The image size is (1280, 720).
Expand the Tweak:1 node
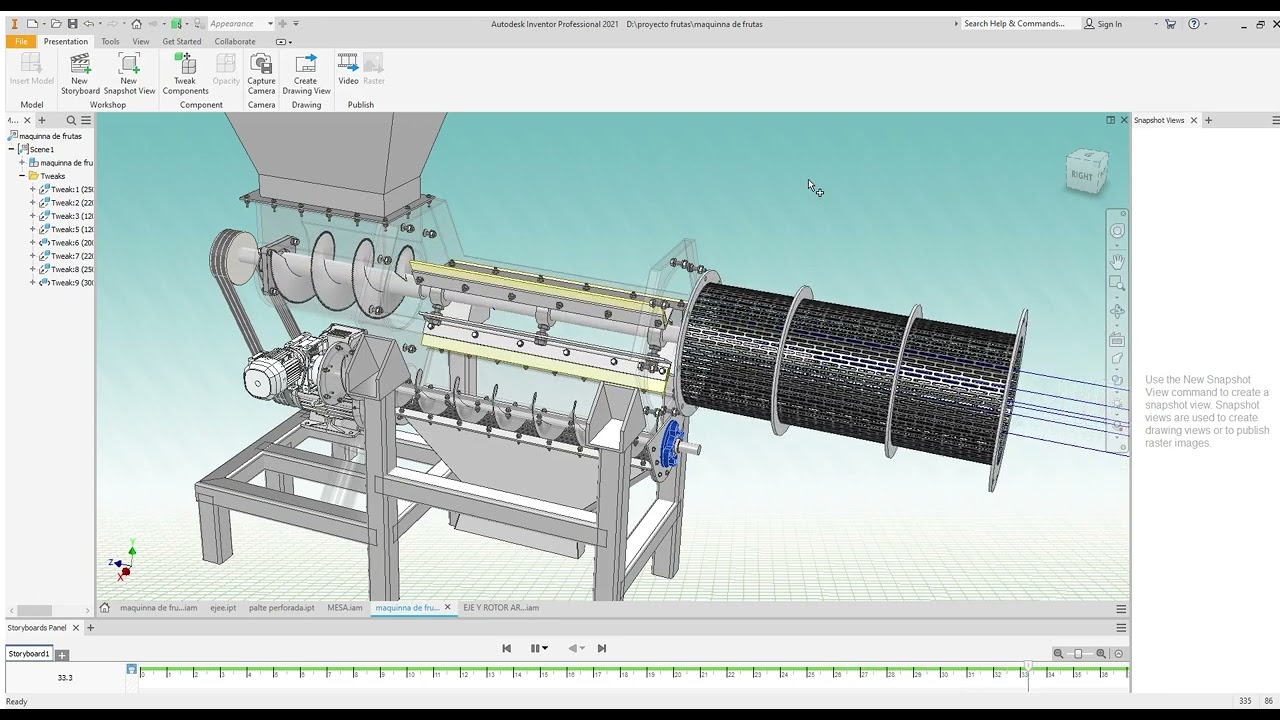click(x=33, y=189)
